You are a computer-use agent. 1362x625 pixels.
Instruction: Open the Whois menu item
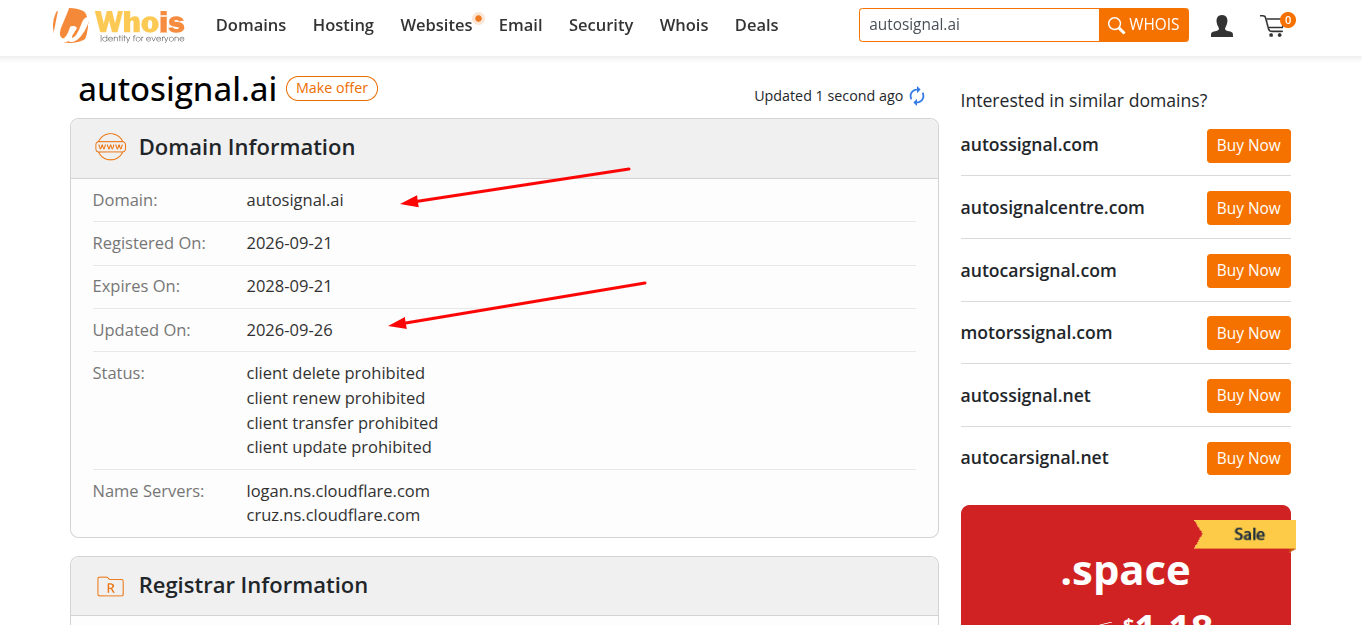pyautogui.click(x=684, y=25)
